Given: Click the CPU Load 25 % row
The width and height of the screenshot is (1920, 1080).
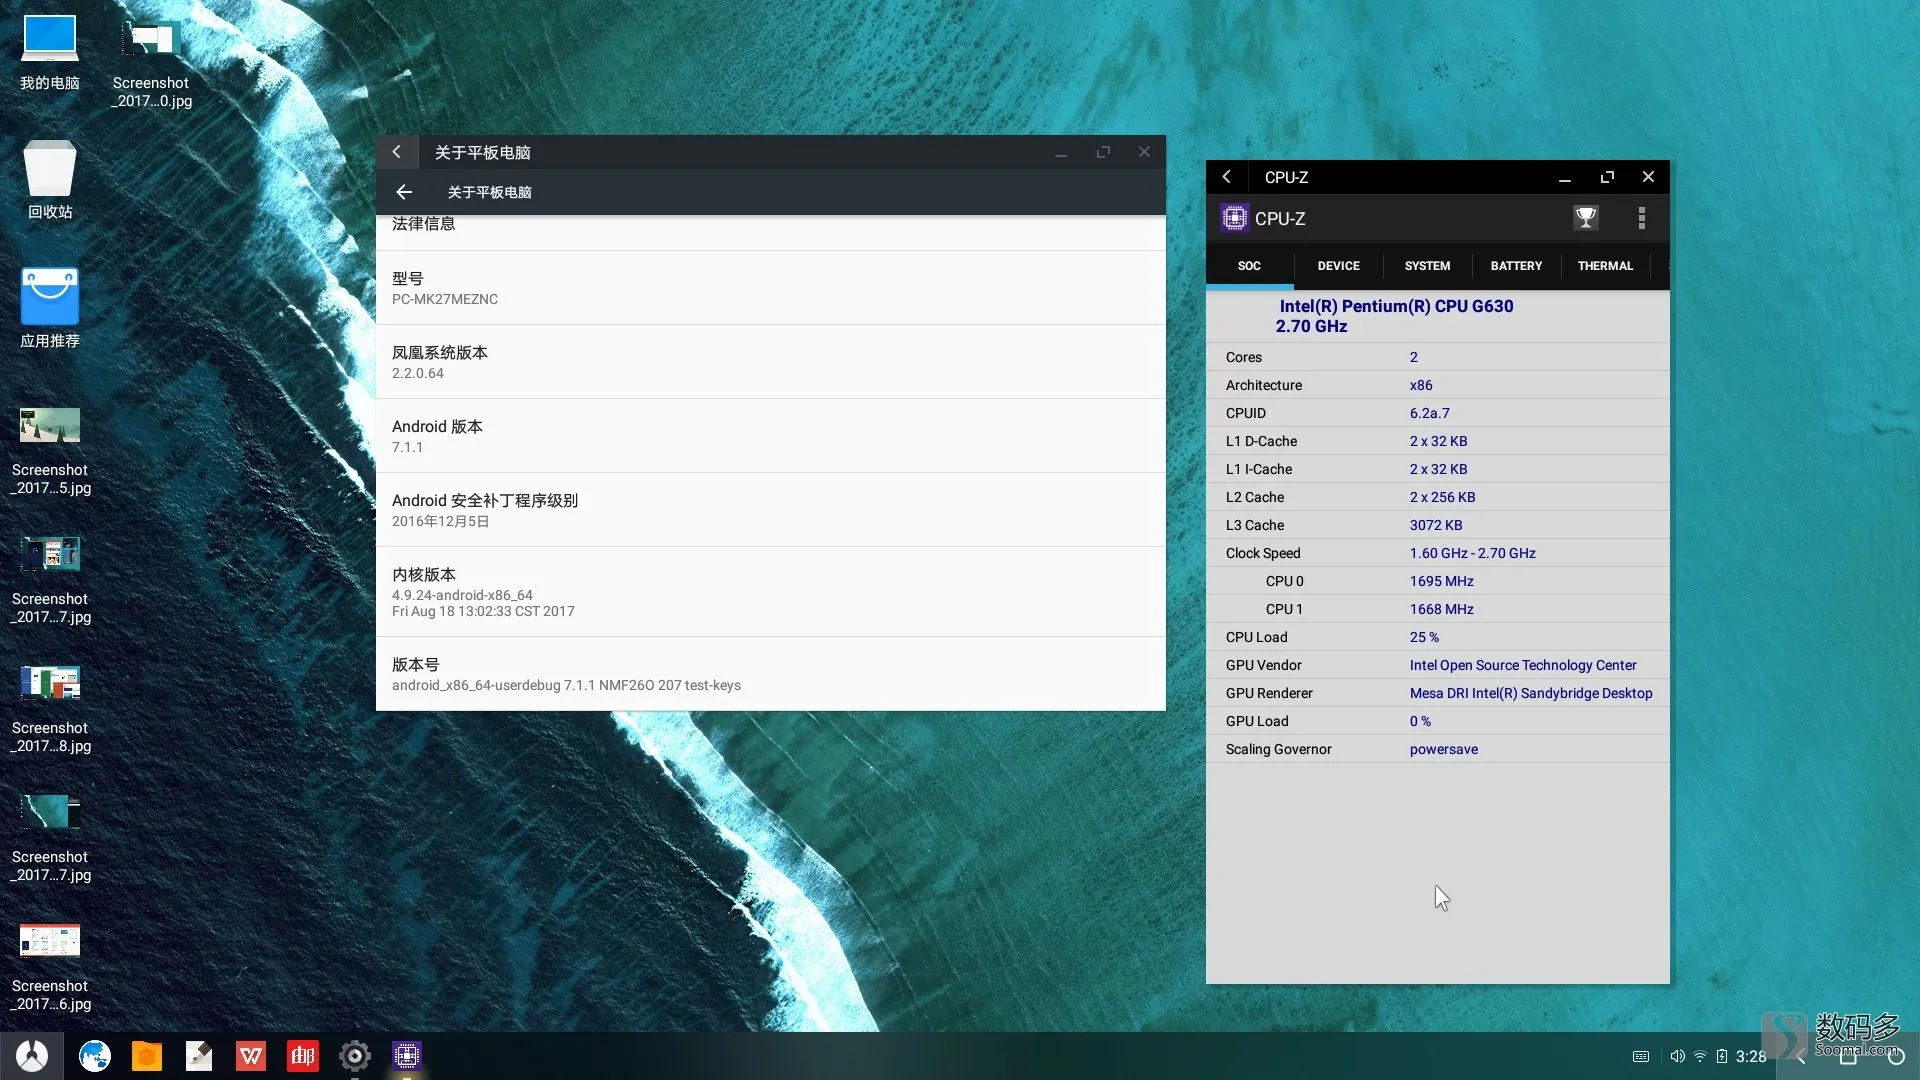Looking at the screenshot, I should pyautogui.click(x=1437, y=637).
